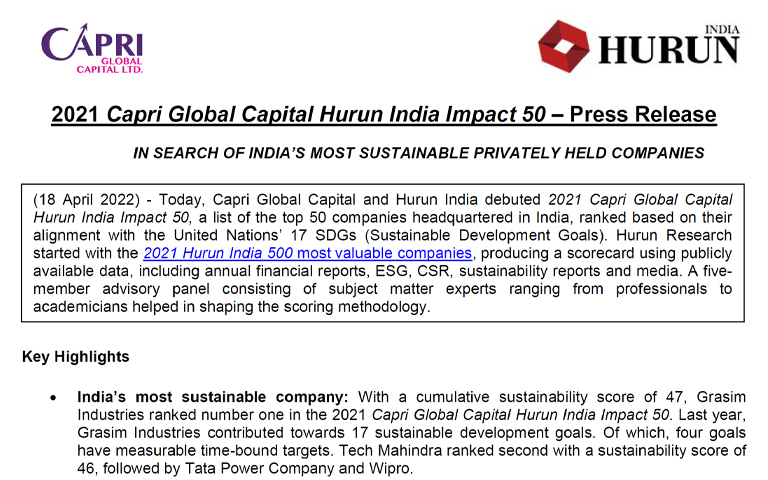
Task: Open the 2021 Hurun India 500 link
Action: pyautogui.click(x=308, y=253)
